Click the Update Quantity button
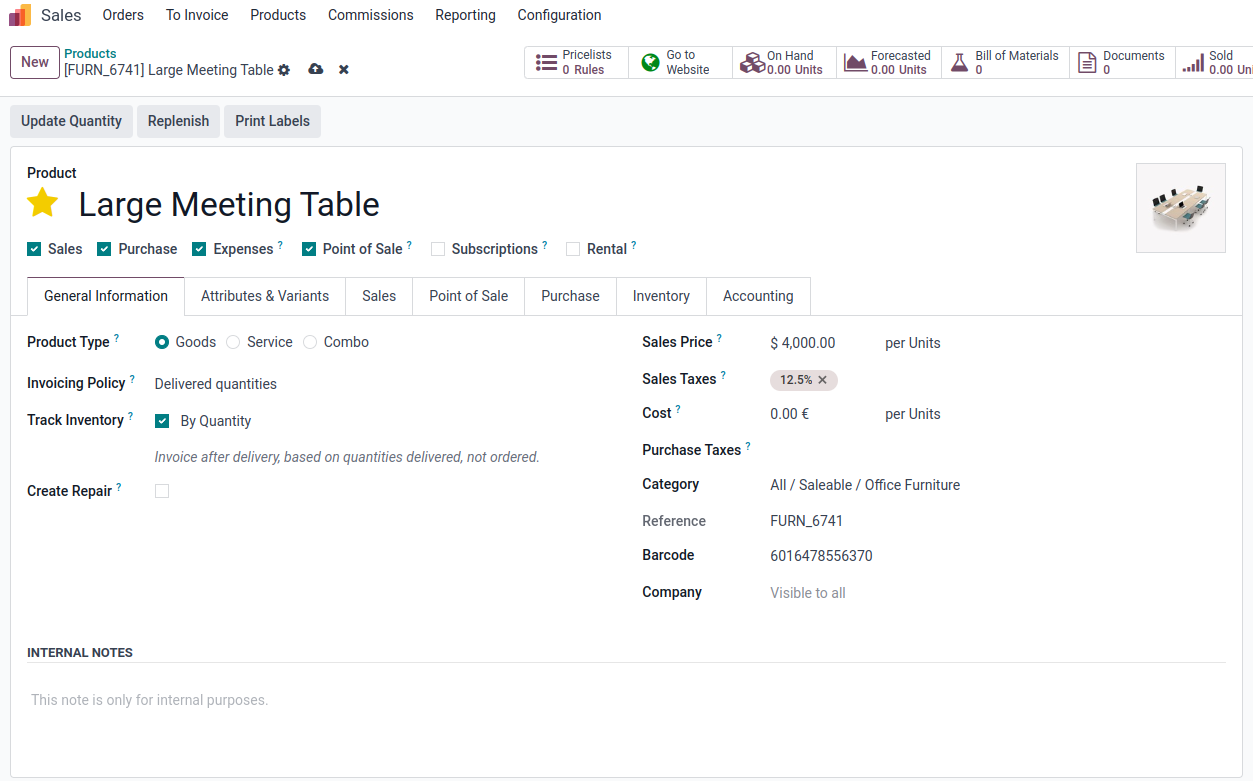 71,121
